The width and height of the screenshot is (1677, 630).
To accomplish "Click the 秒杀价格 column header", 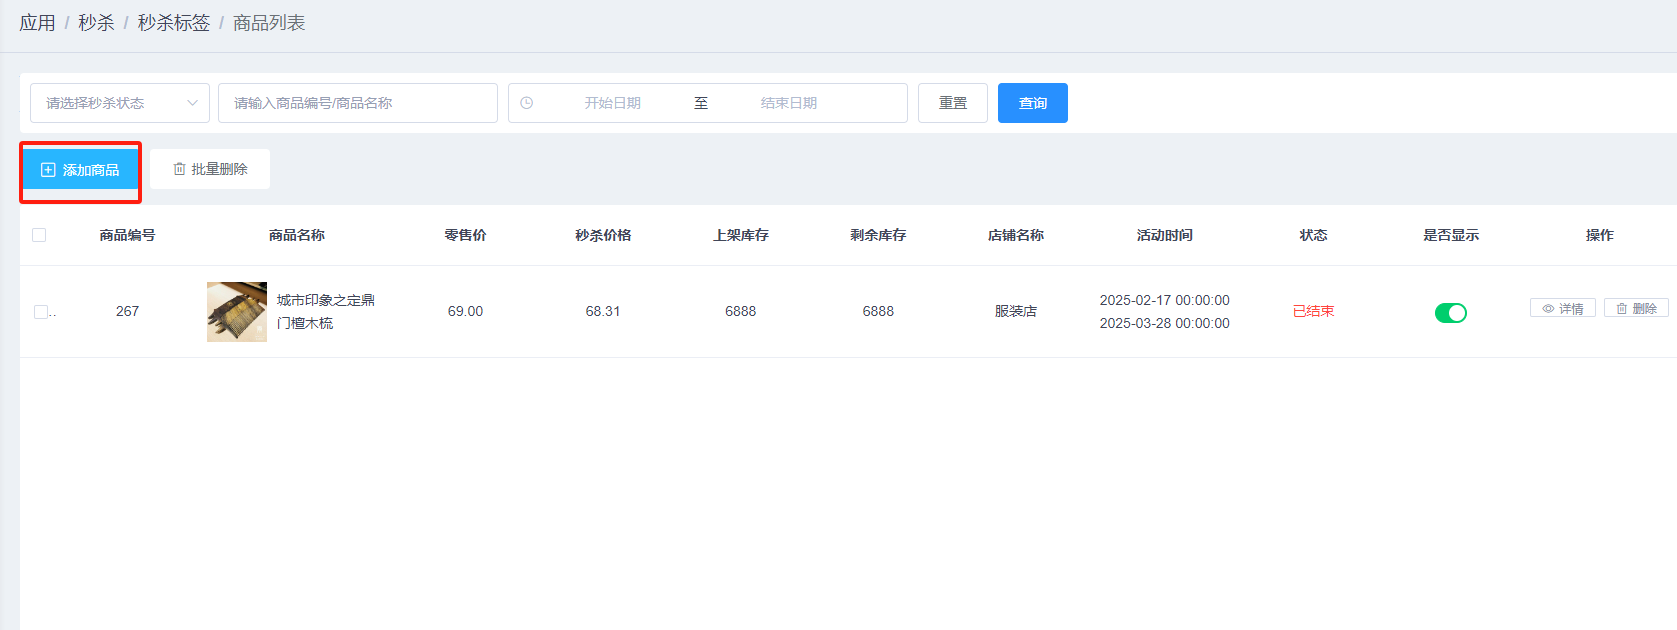I will pos(603,235).
